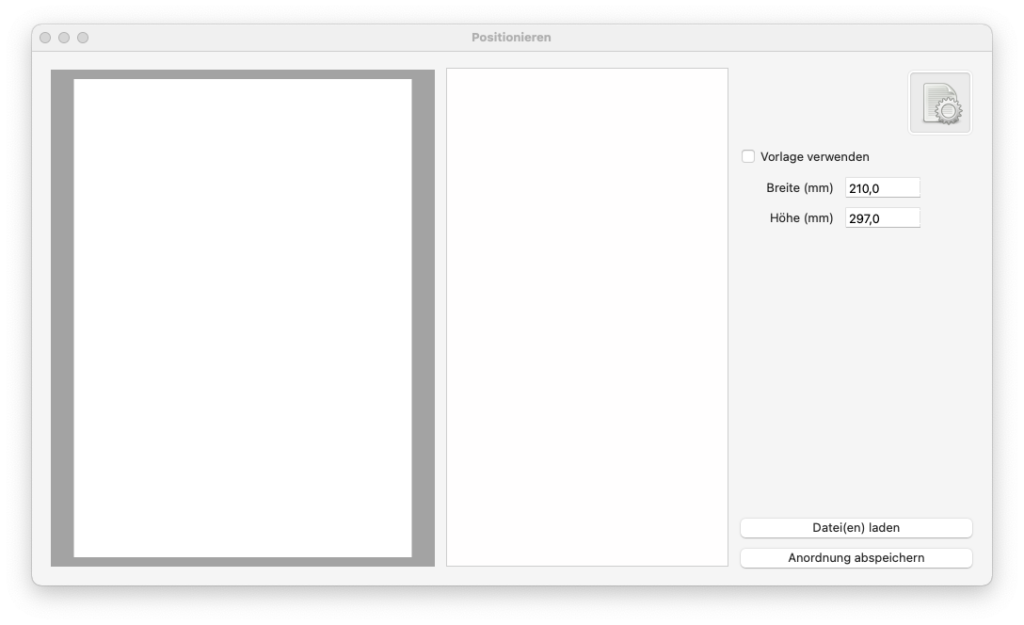Click the white page in the preview
The width and height of the screenshot is (1024, 625).
coord(242,318)
